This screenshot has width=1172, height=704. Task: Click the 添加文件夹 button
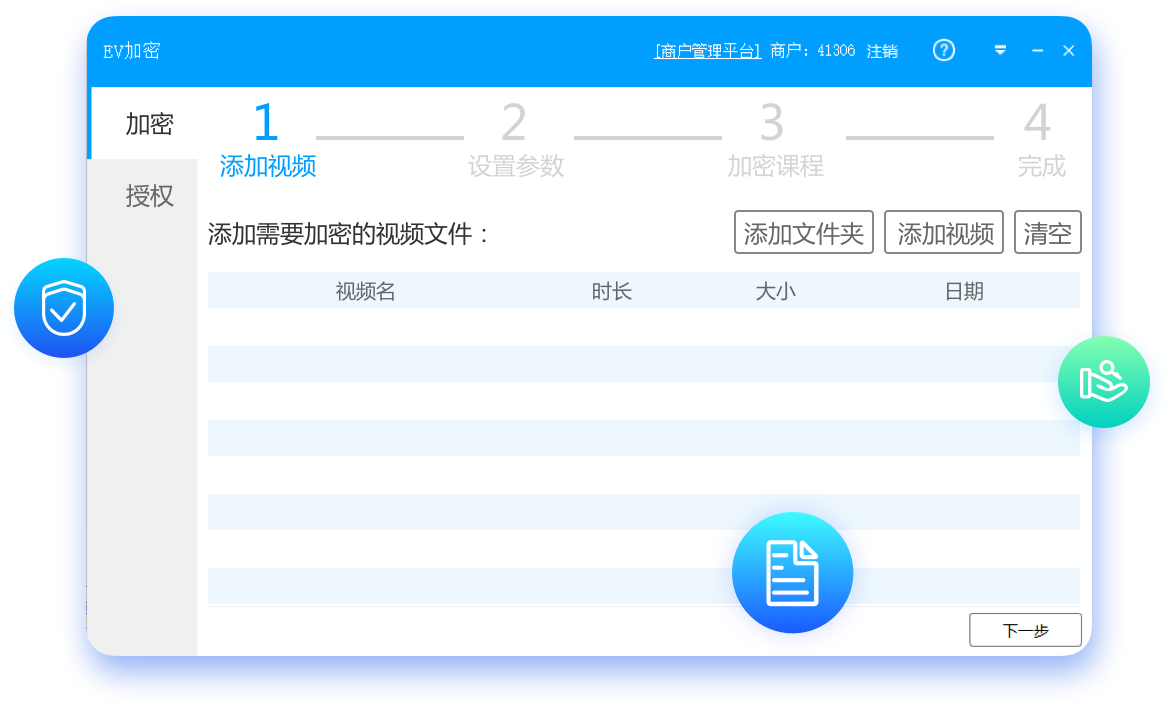pos(803,233)
